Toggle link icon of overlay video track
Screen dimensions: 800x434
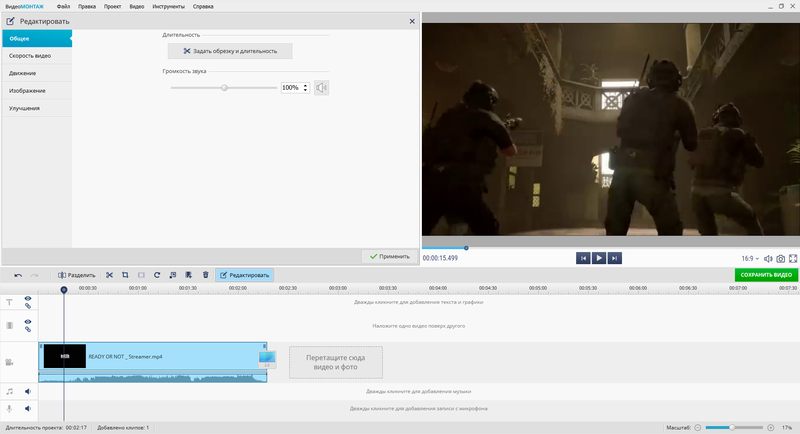pyautogui.click(x=28, y=329)
